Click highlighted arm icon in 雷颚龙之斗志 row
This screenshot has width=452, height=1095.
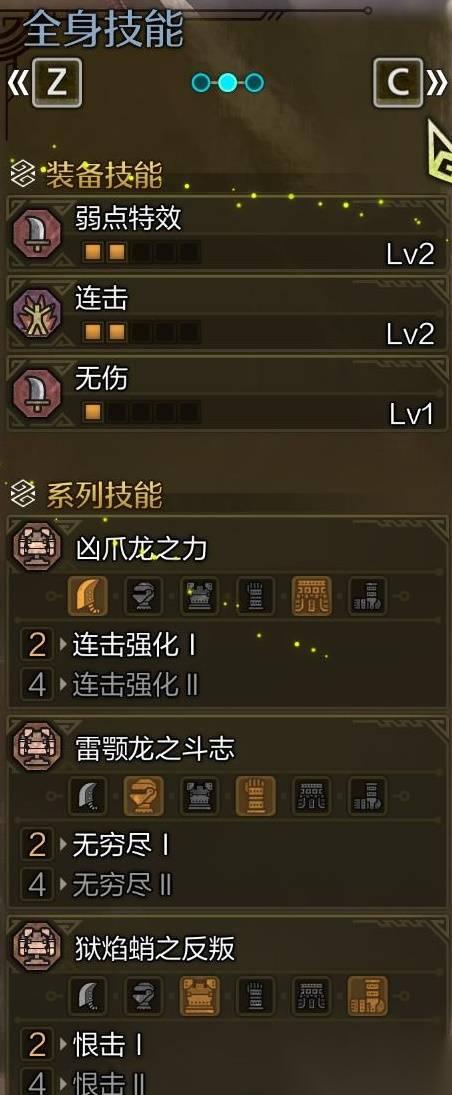pos(256,796)
